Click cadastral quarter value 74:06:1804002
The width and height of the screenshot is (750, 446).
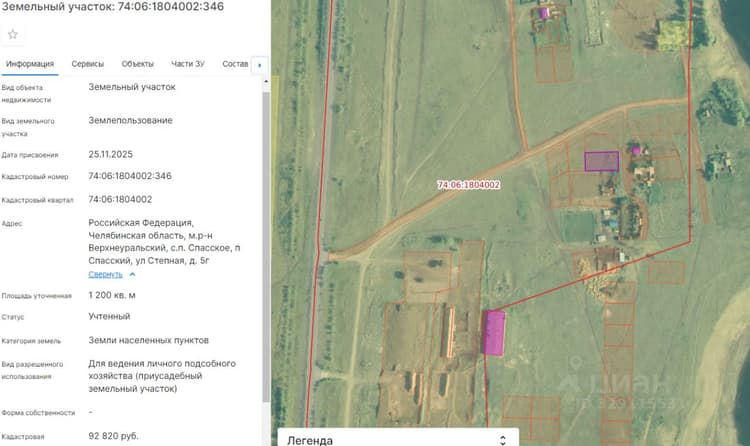pyautogui.click(x=120, y=200)
